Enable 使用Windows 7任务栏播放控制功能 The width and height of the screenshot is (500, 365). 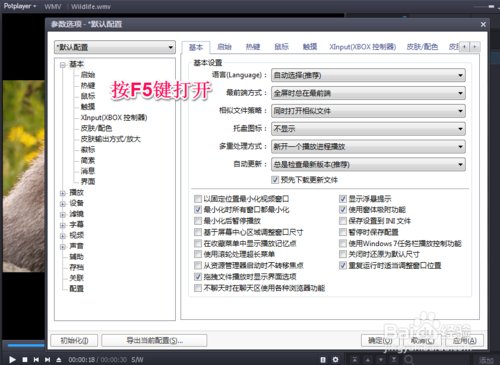pos(343,243)
